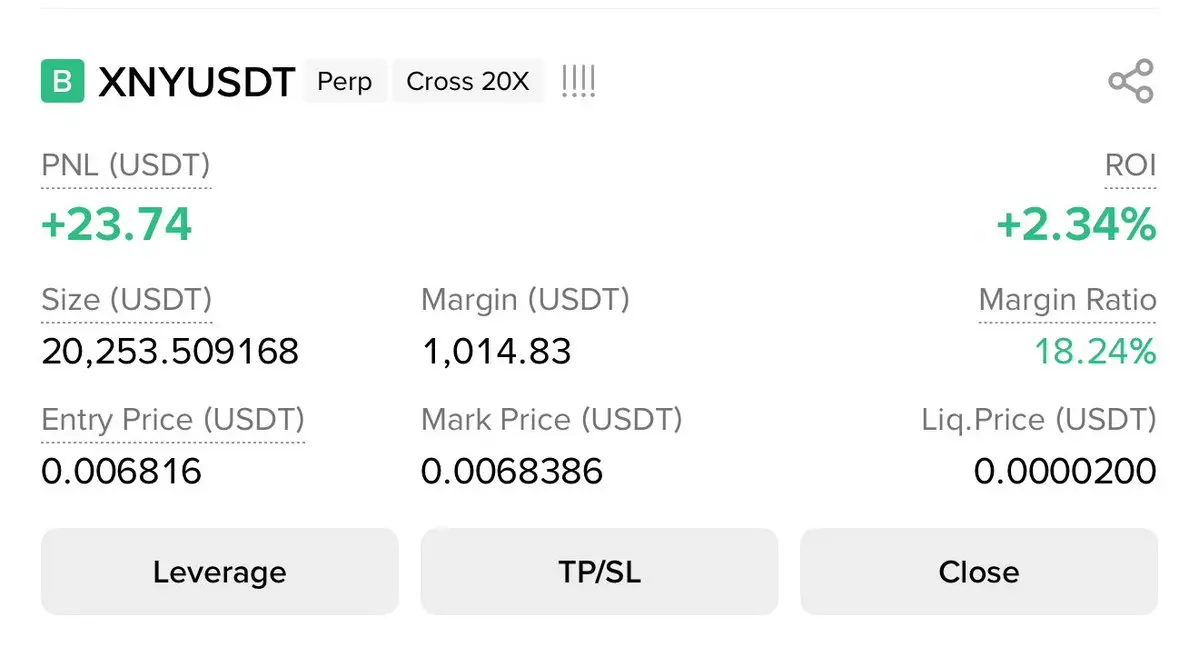This screenshot has width=1199, height=647.
Task: Tap the Entry Price (USDT) label
Action: click(x=173, y=419)
